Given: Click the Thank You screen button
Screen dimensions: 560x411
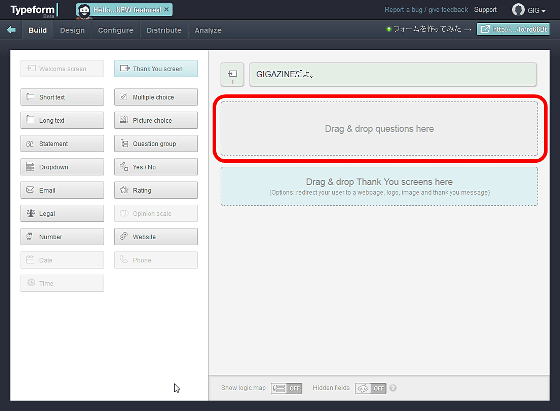Looking at the screenshot, I should 156,69.
